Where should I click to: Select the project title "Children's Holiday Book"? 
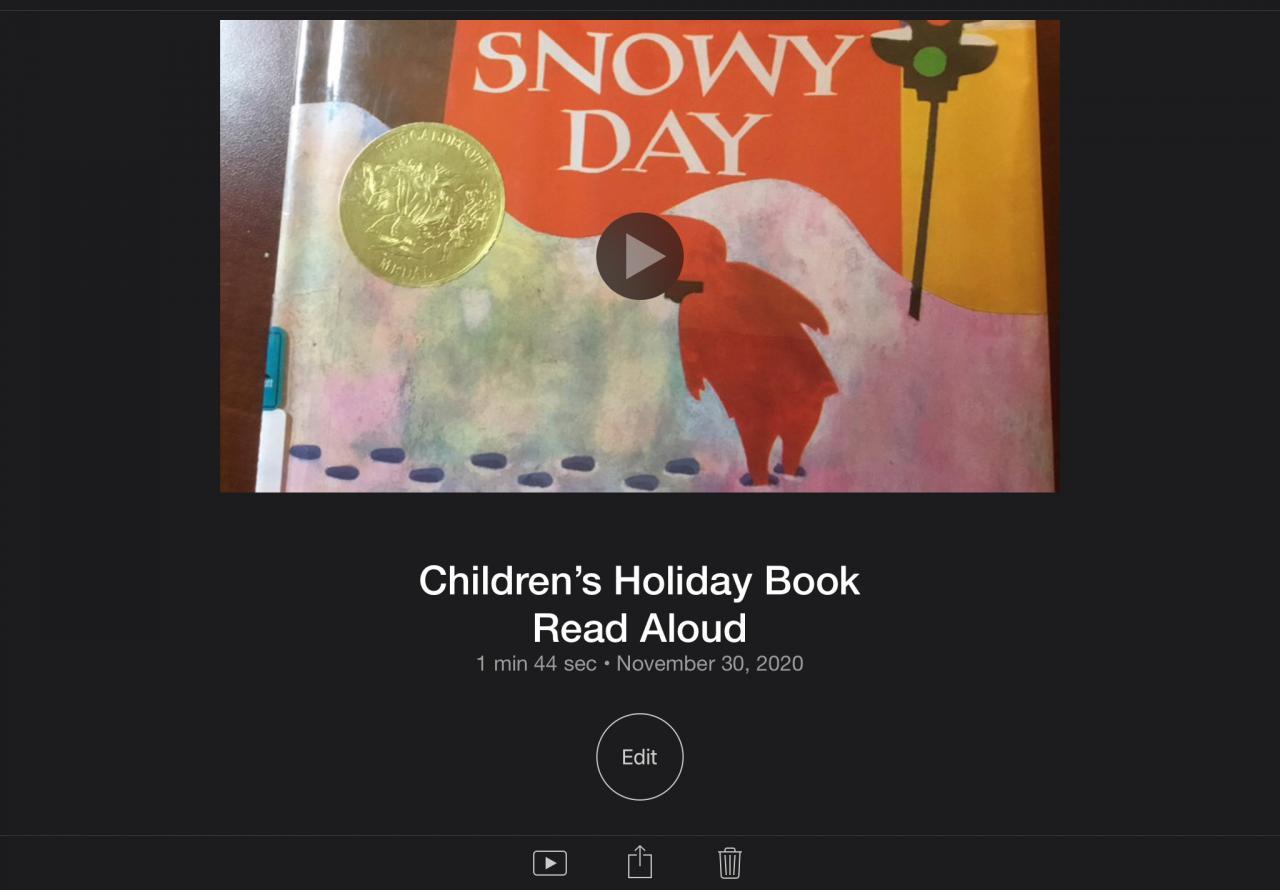[640, 581]
